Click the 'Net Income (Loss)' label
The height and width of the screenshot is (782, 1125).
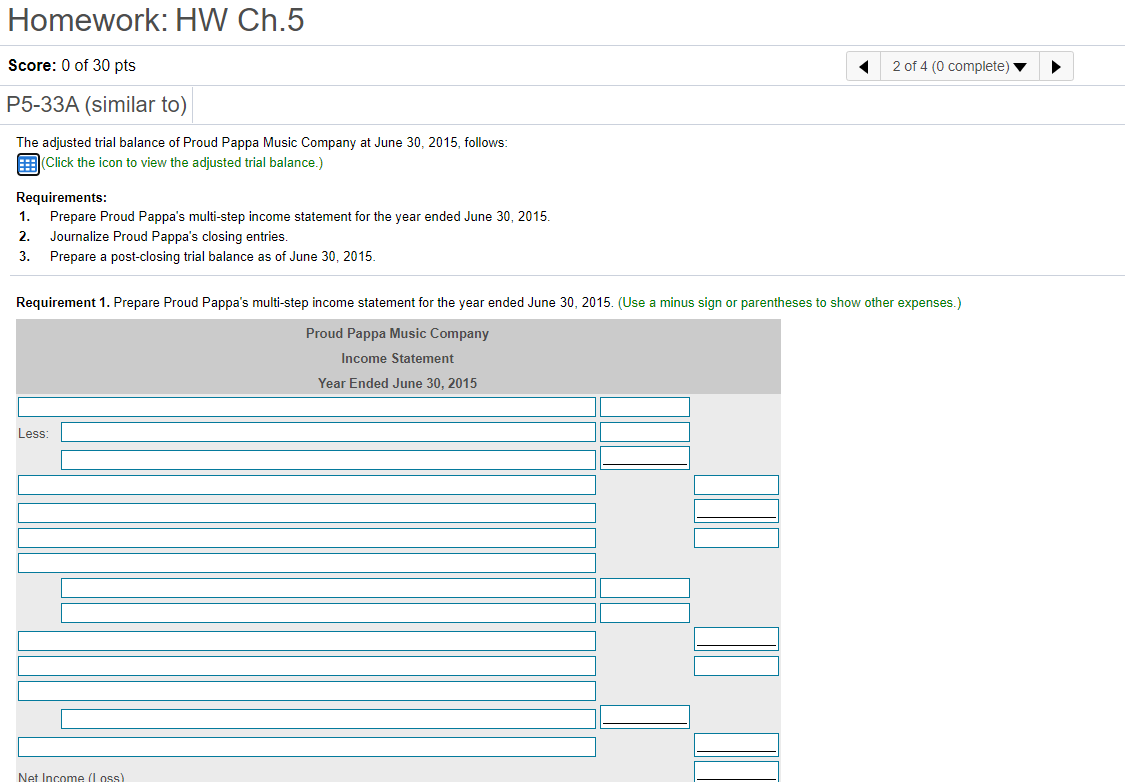tap(71, 776)
